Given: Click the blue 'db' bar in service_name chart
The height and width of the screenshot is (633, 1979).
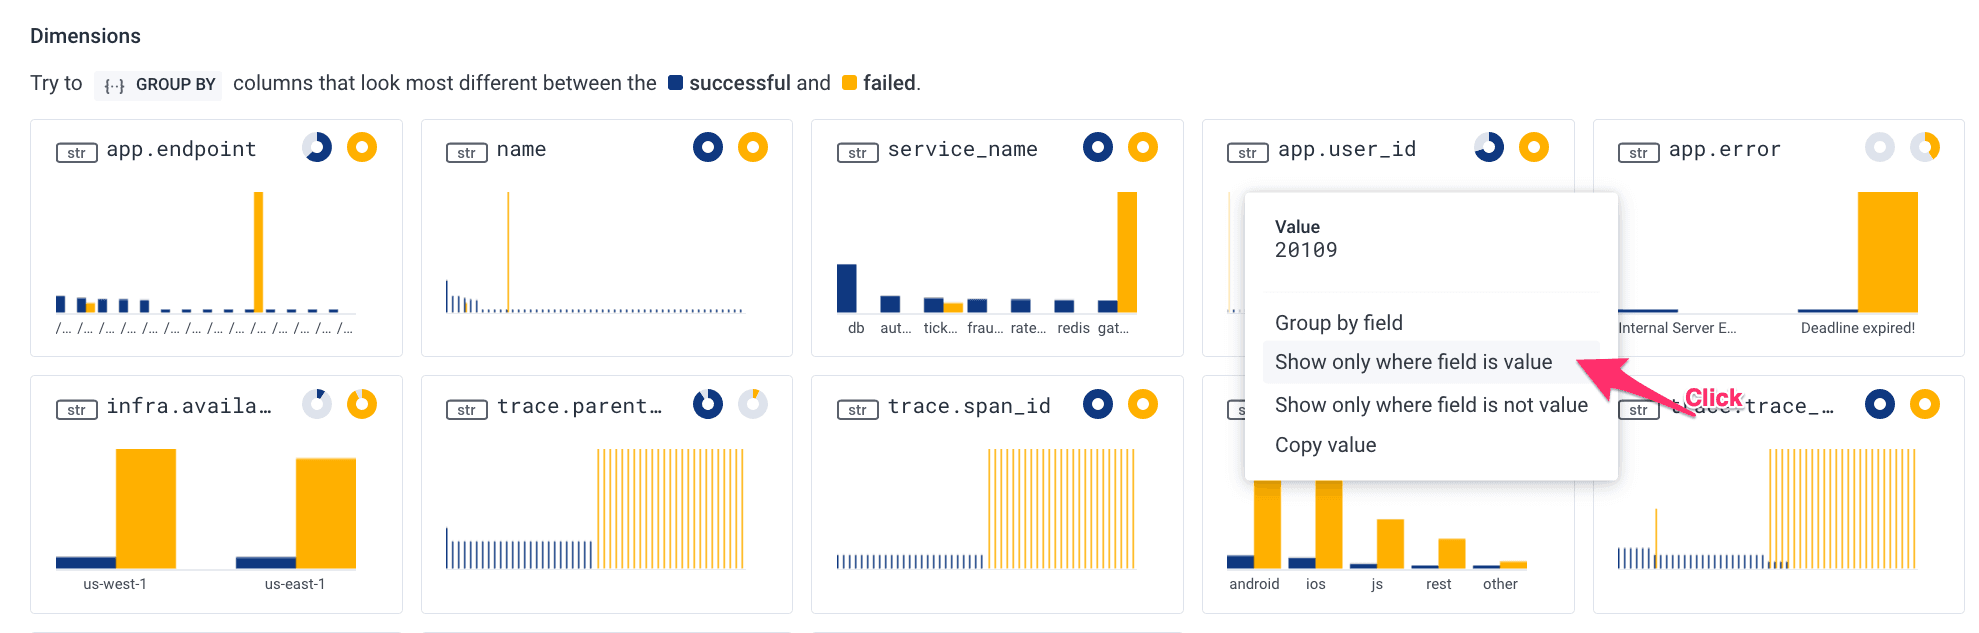Looking at the screenshot, I should coord(847,288).
